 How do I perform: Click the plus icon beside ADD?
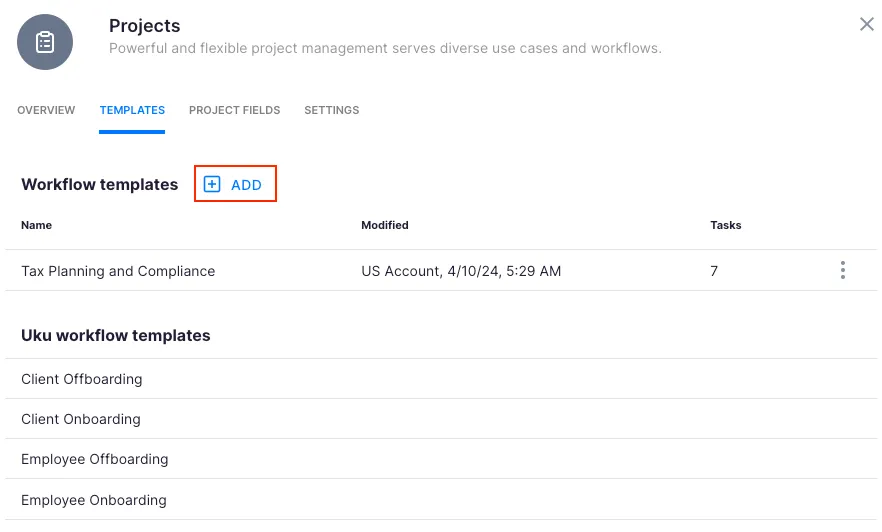pos(212,184)
